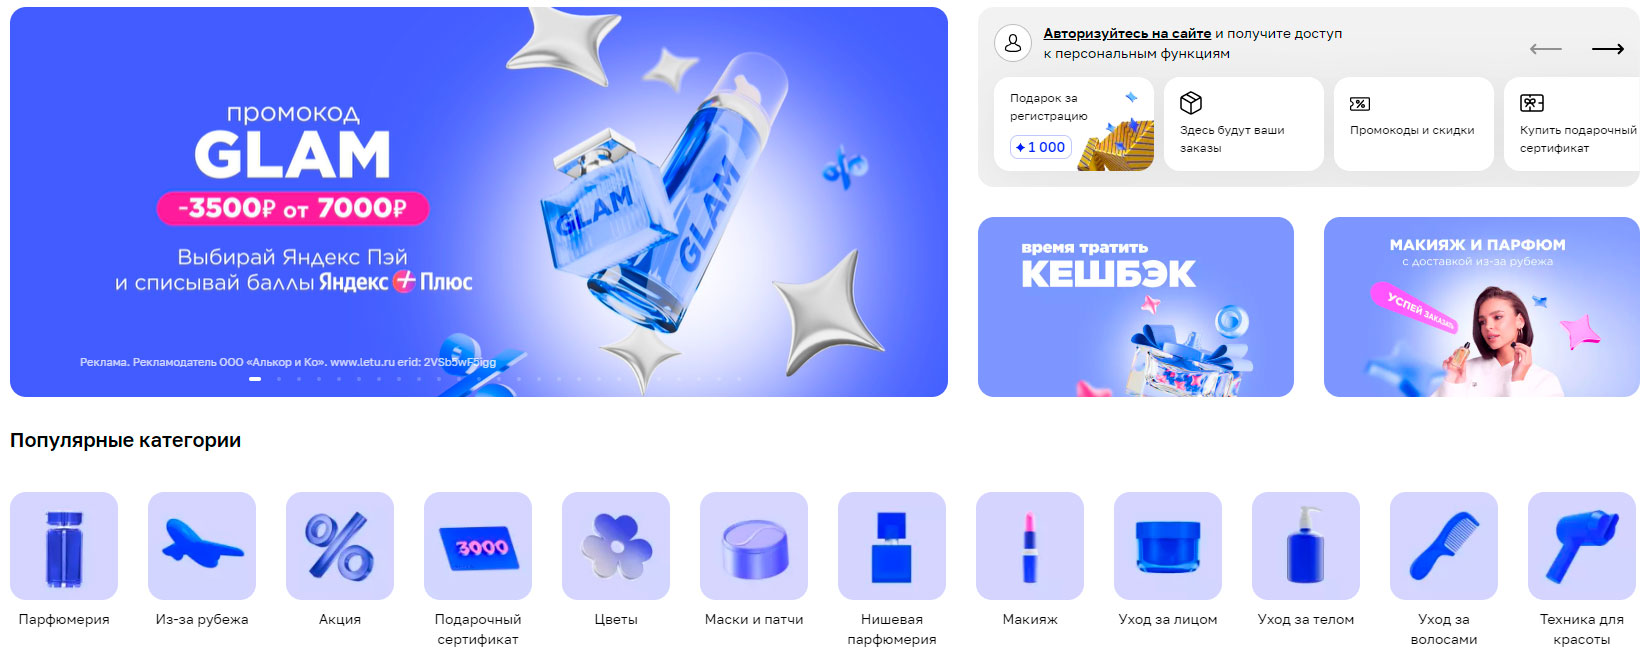Click the Авторизуйтесь на сайте link

click(x=1127, y=33)
